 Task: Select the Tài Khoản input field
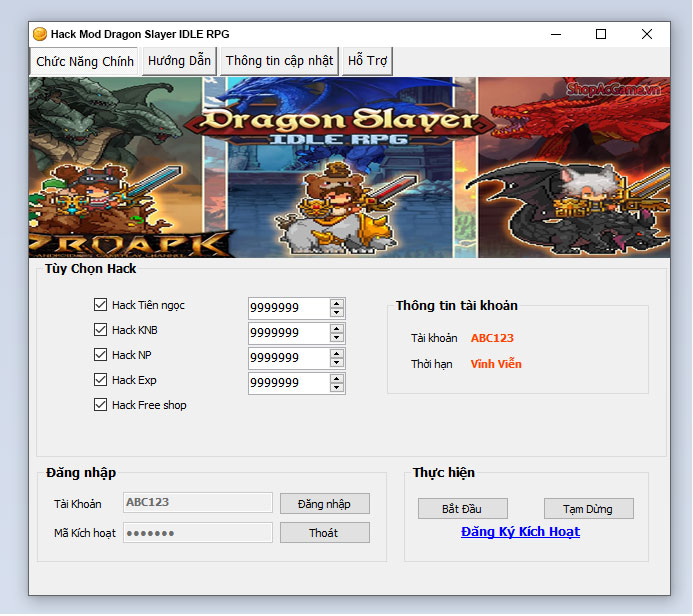(198, 503)
